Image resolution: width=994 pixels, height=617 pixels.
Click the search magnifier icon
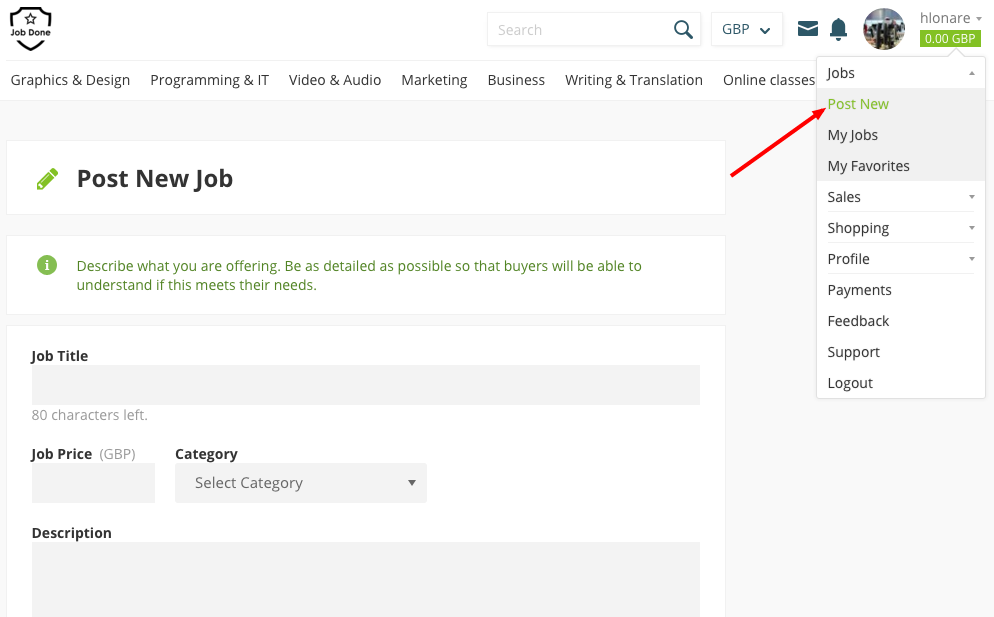coord(683,30)
